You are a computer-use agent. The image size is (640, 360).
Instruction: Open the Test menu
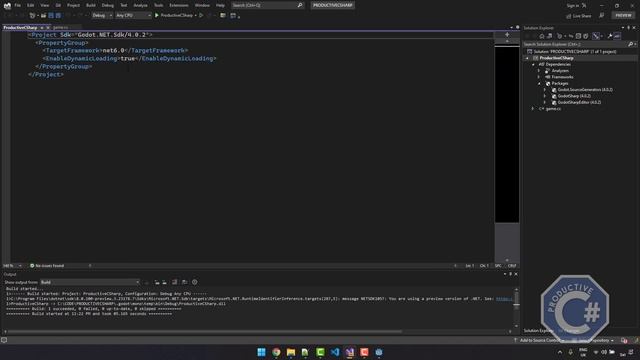click(124, 5)
